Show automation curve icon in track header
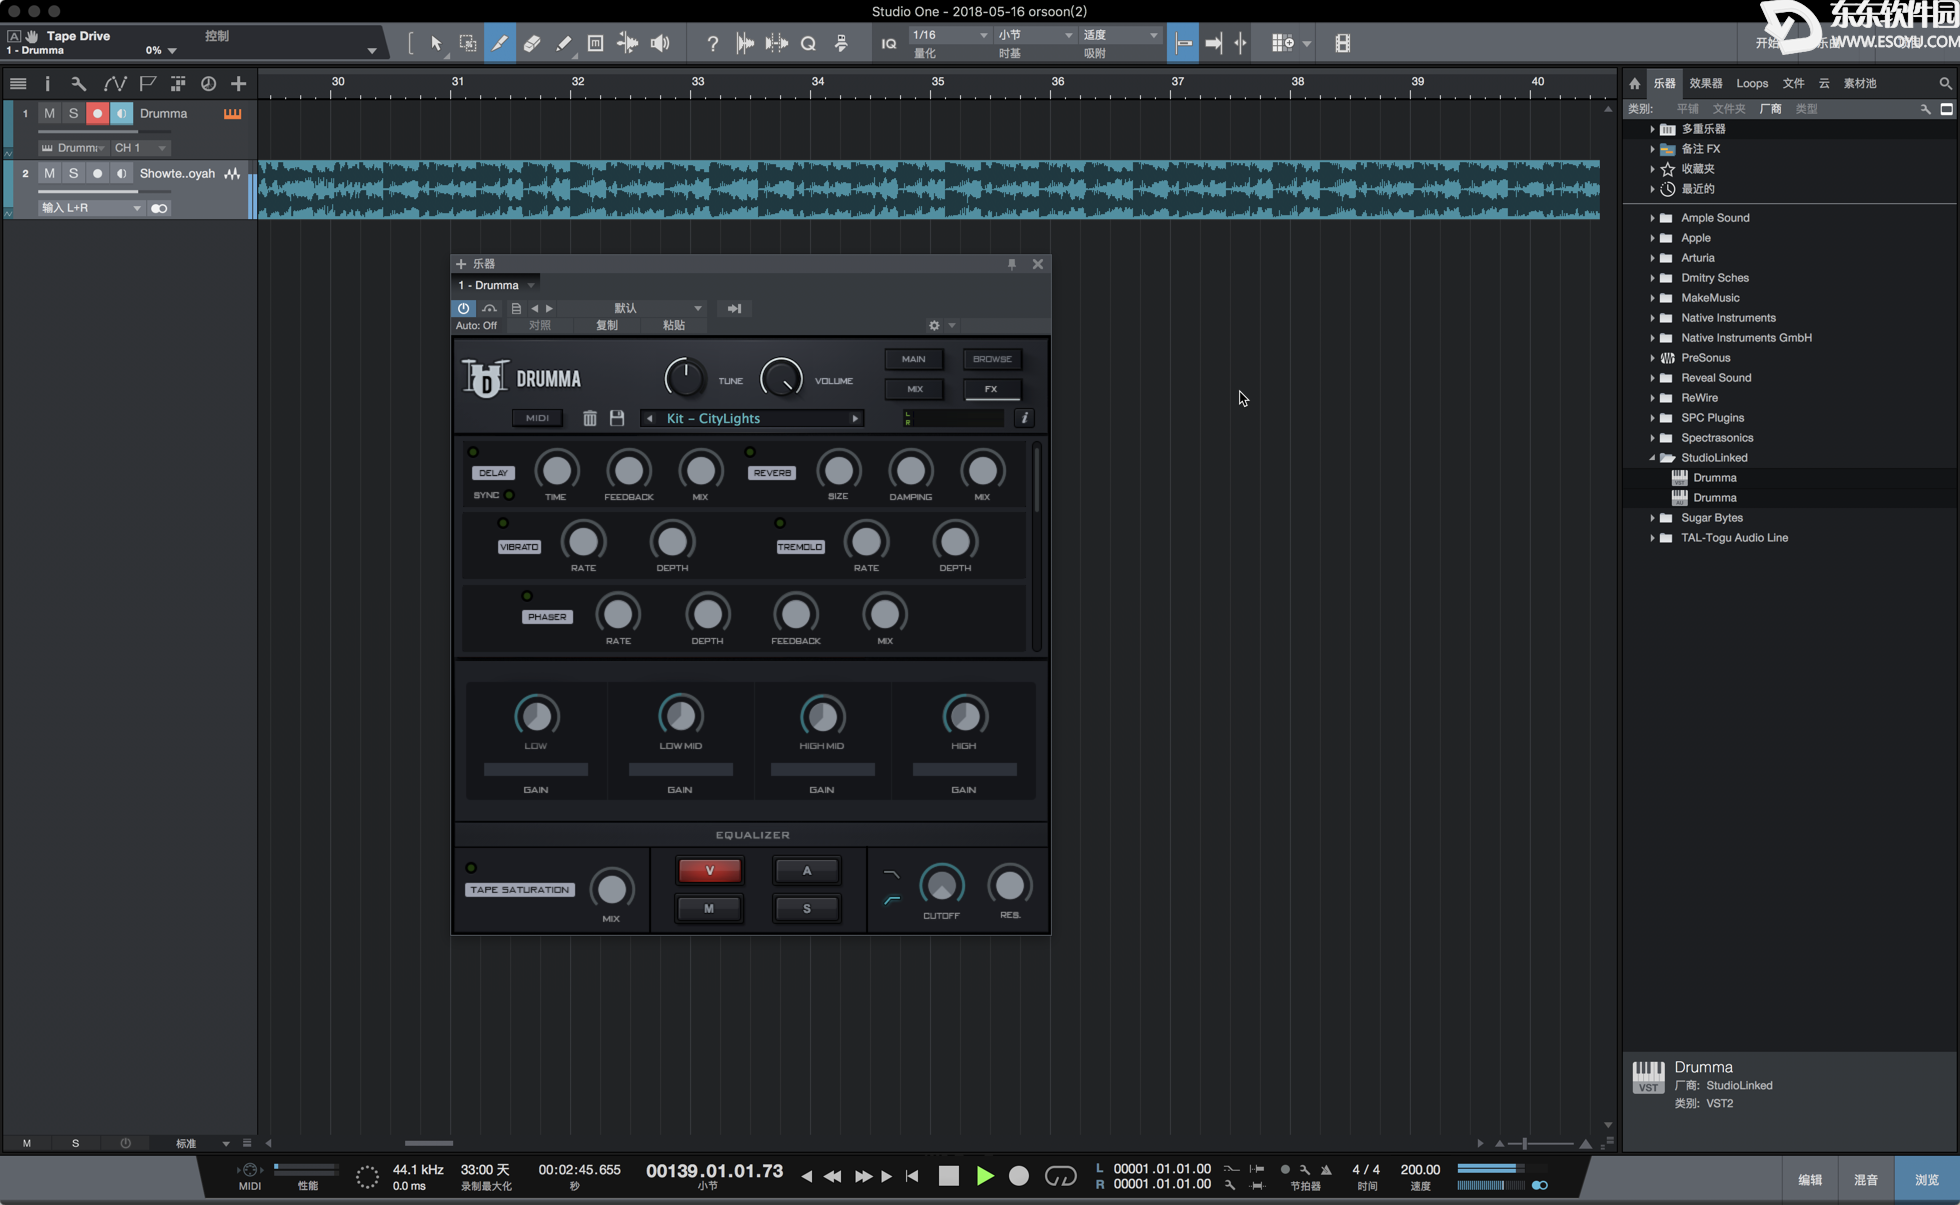The image size is (1960, 1205). pyautogui.click(x=115, y=83)
